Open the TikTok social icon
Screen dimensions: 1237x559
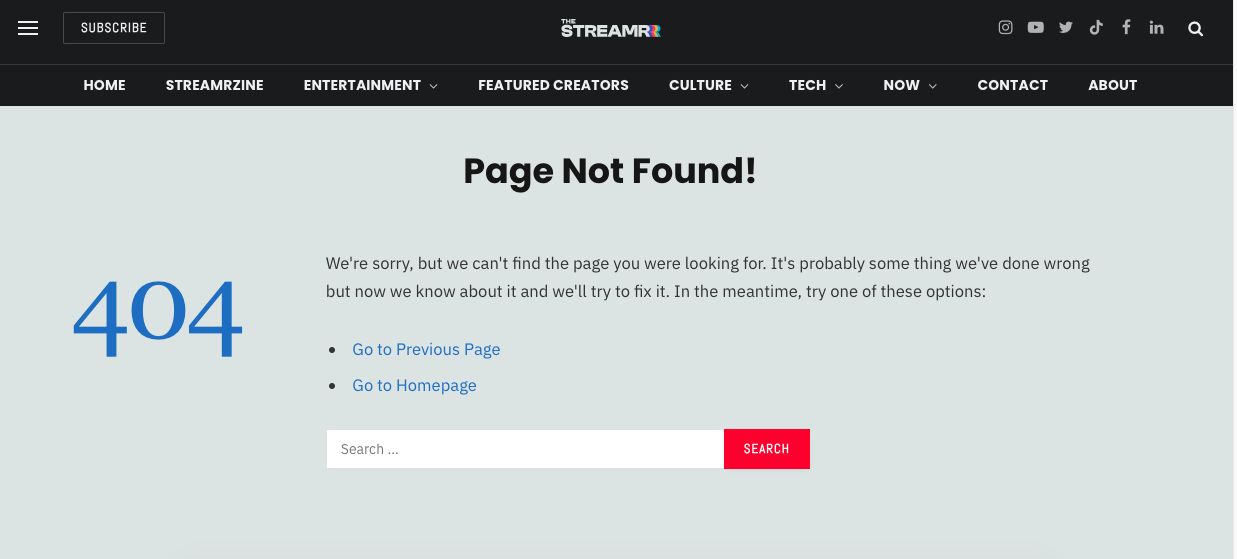pyautogui.click(x=1096, y=28)
